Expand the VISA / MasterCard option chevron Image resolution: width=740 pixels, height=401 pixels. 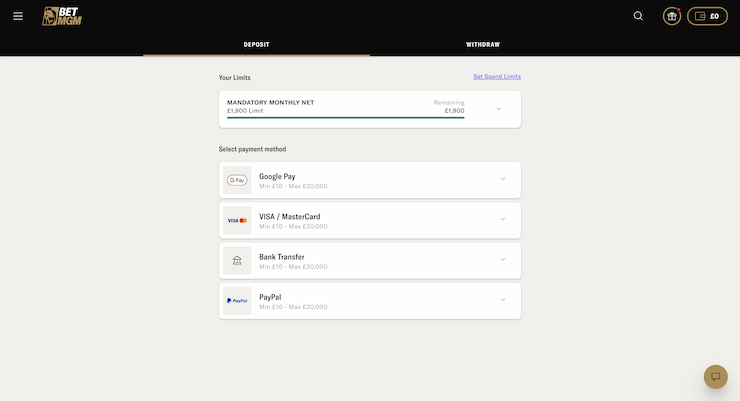(x=502, y=219)
